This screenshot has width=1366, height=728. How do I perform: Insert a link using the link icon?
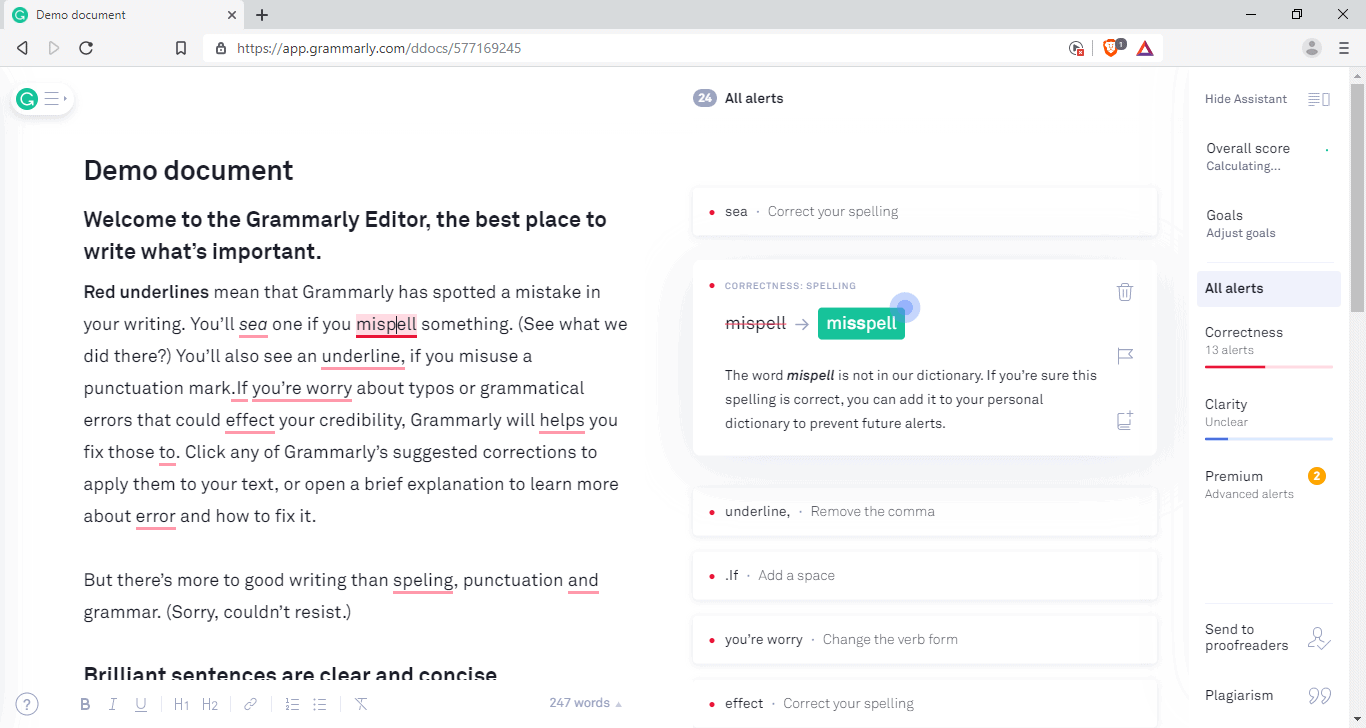point(250,703)
